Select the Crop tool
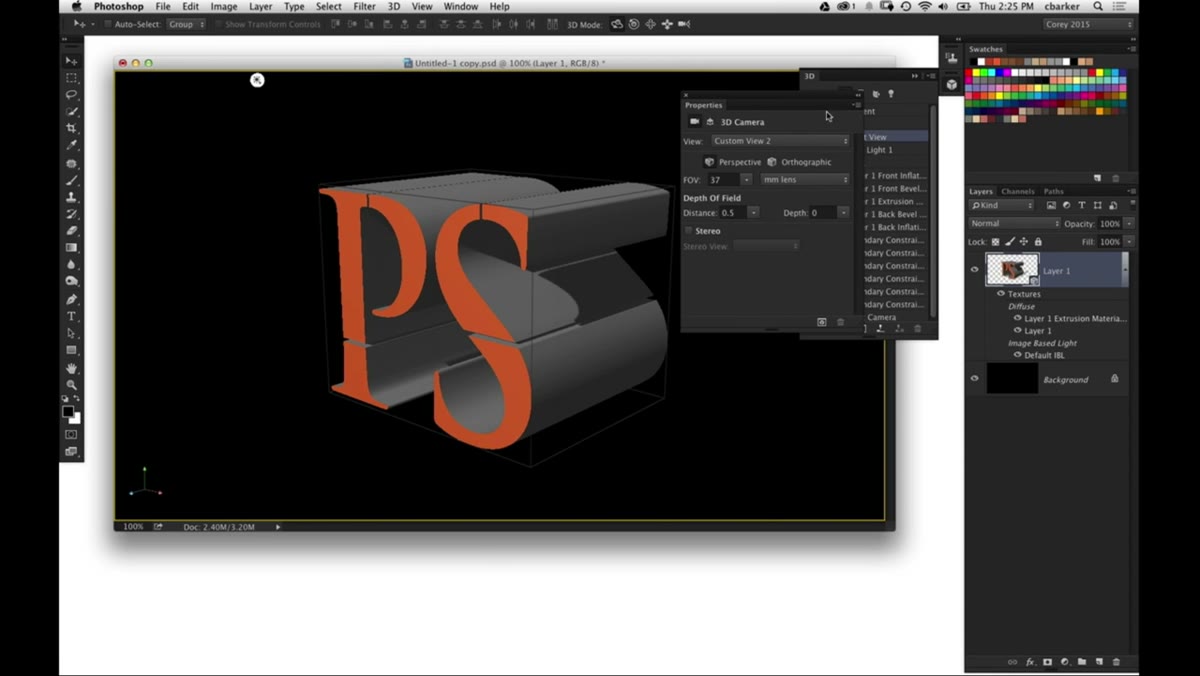Viewport: 1200px width, 676px height. click(71, 128)
